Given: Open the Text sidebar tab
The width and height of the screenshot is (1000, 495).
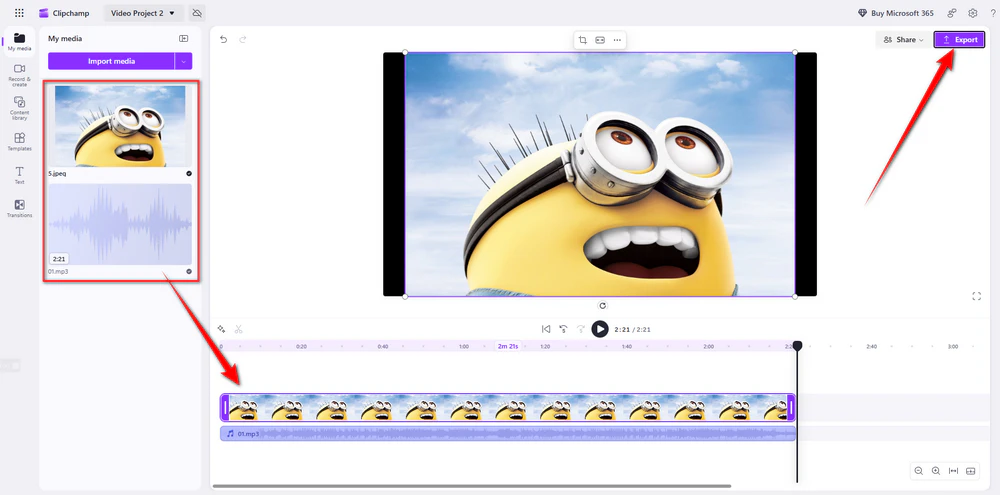Looking at the screenshot, I should [20, 175].
